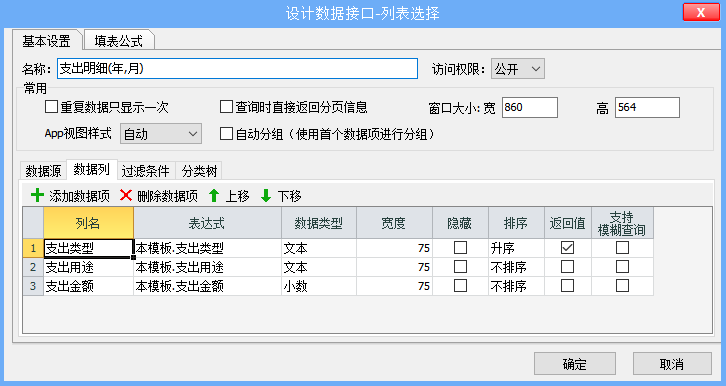The width and height of the screenshot is (726, 386).
Task: Click expression cell 本模板.支出类型
Action: (207, 248)
